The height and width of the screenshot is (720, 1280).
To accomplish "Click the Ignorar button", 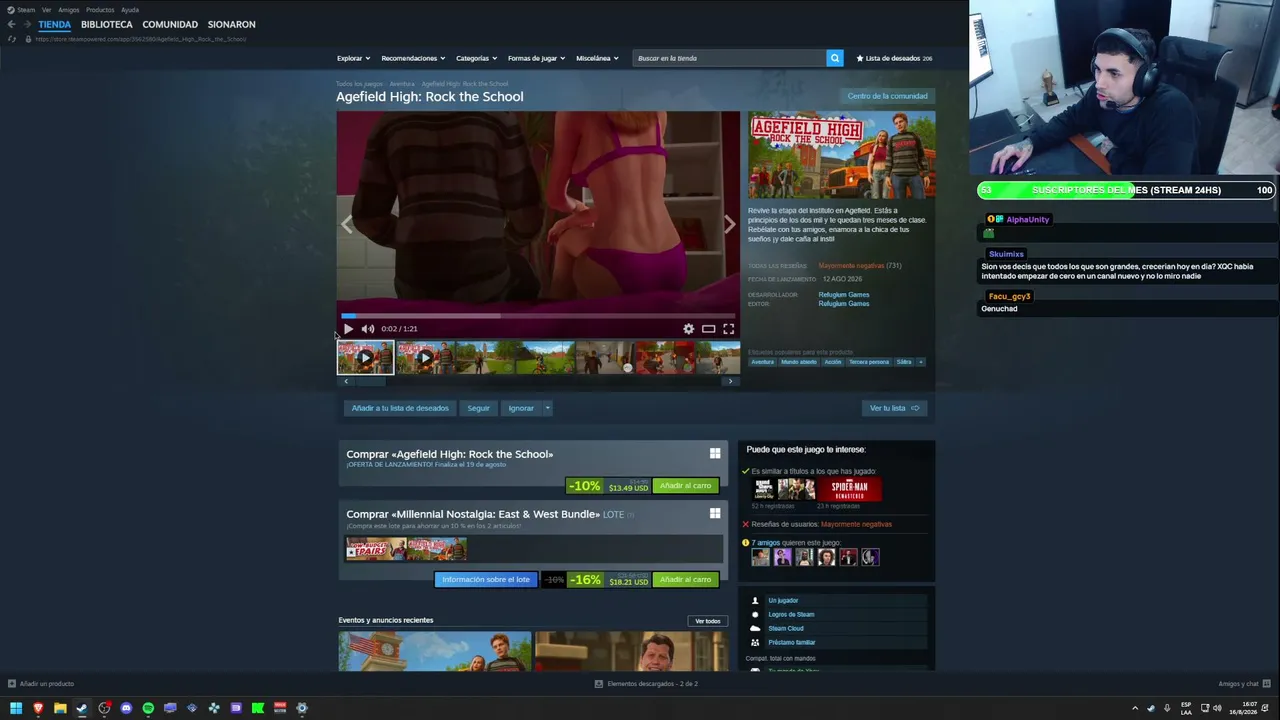I will click(x=521, y=408).
